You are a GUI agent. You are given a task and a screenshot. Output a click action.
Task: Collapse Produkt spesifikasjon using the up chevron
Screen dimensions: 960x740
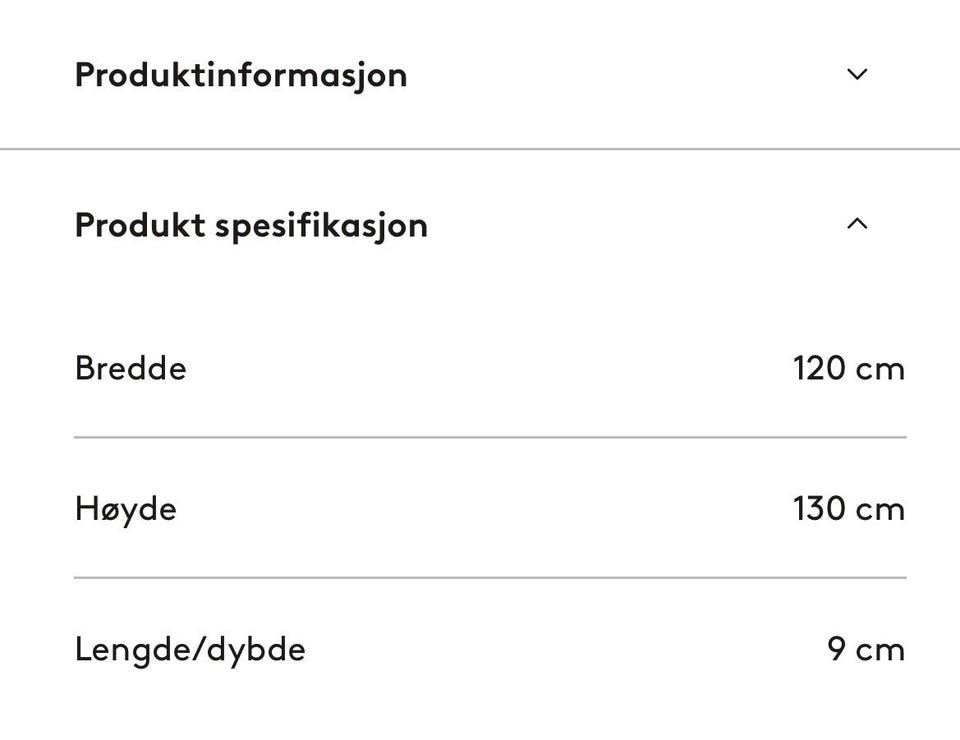[856, 224]
